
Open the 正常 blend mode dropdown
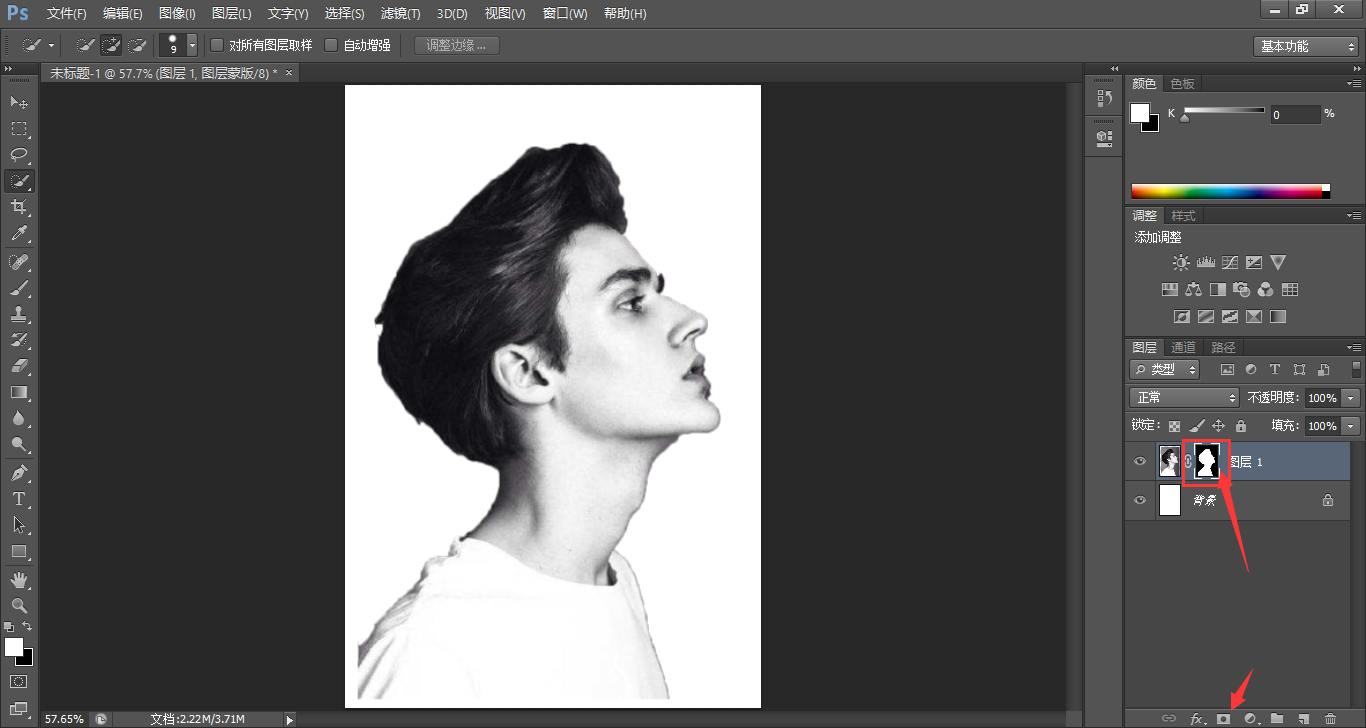[1184, 398]
